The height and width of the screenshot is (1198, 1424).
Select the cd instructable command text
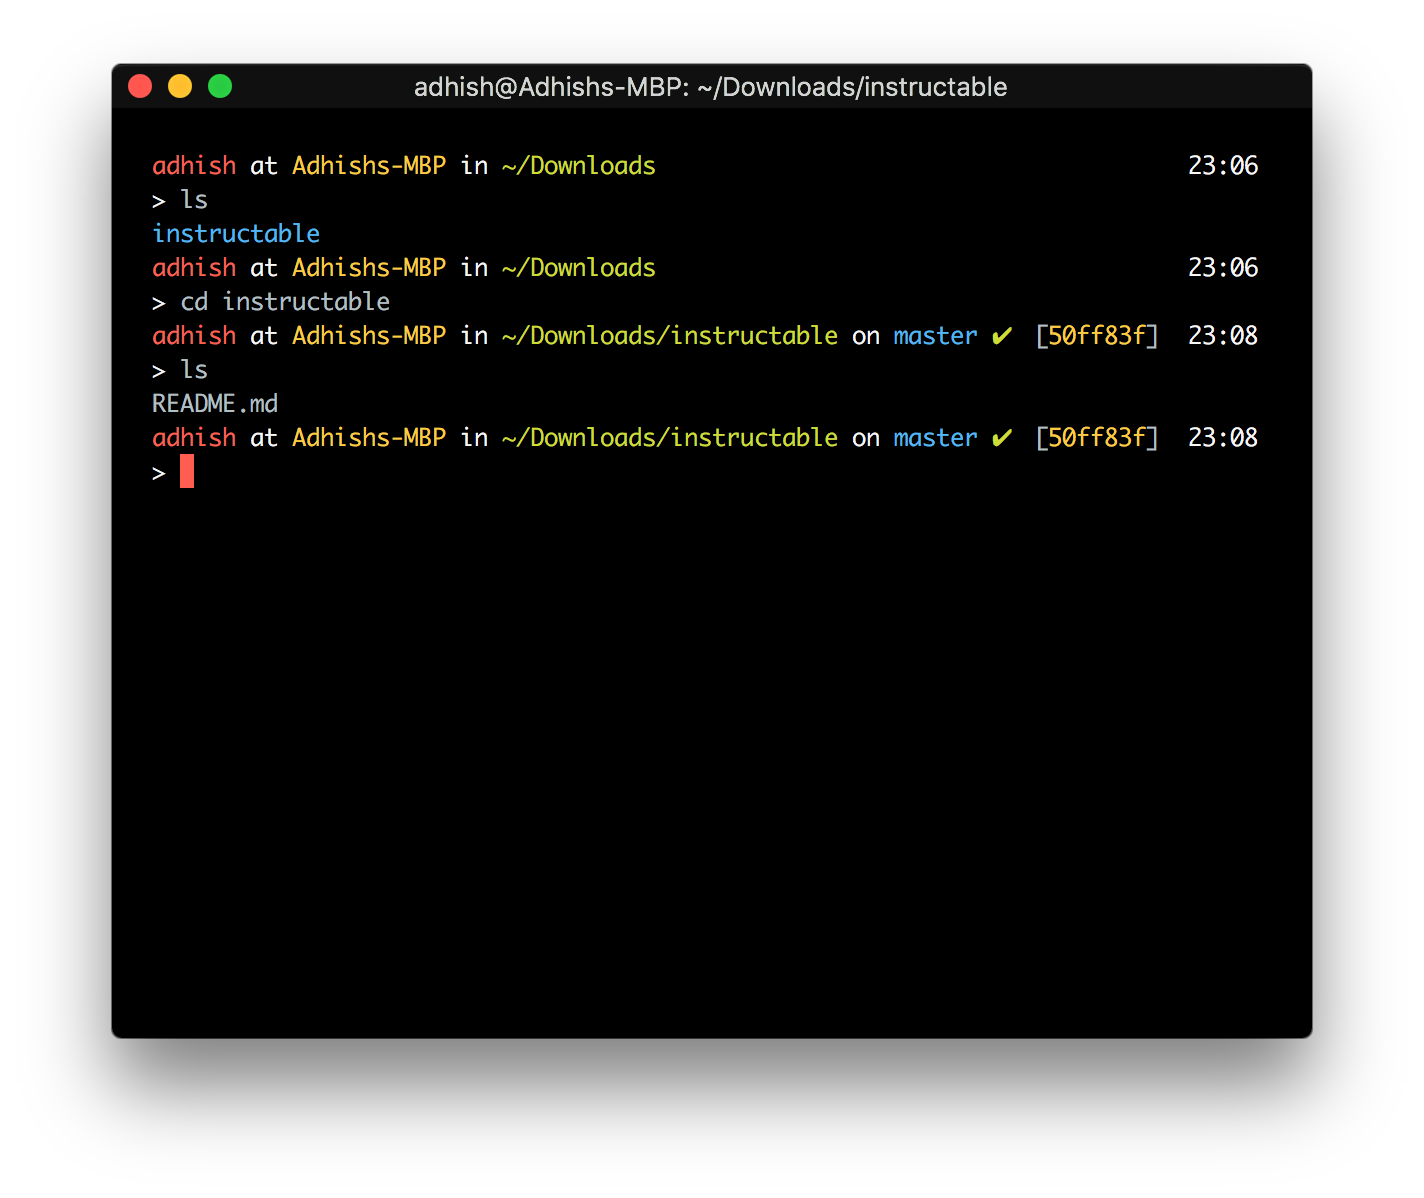[x=288, y=301]
